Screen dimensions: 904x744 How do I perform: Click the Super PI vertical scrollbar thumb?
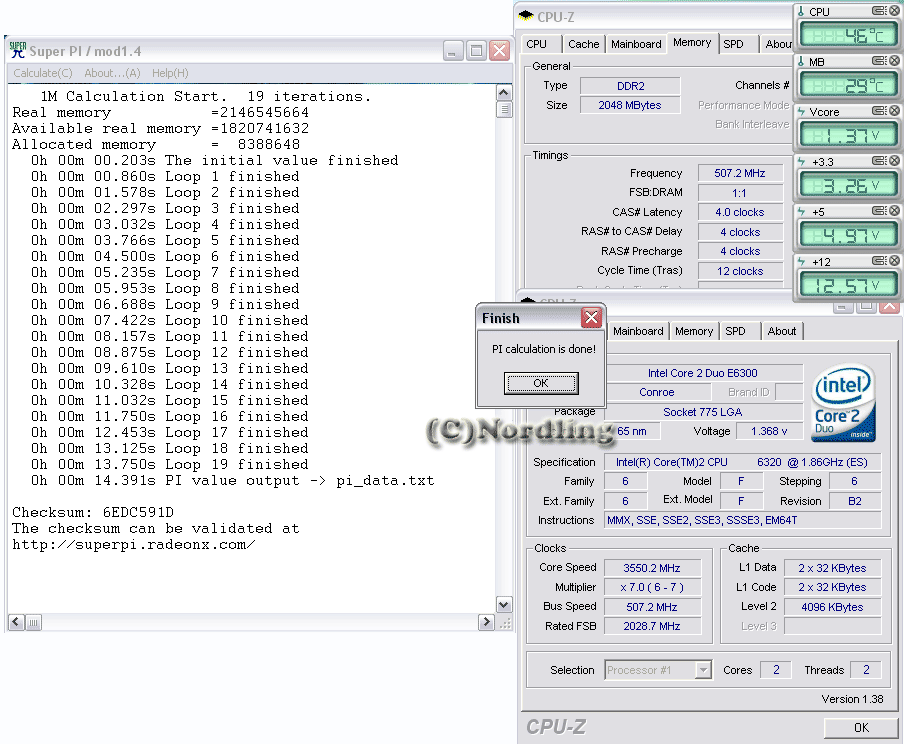(503, 109)
